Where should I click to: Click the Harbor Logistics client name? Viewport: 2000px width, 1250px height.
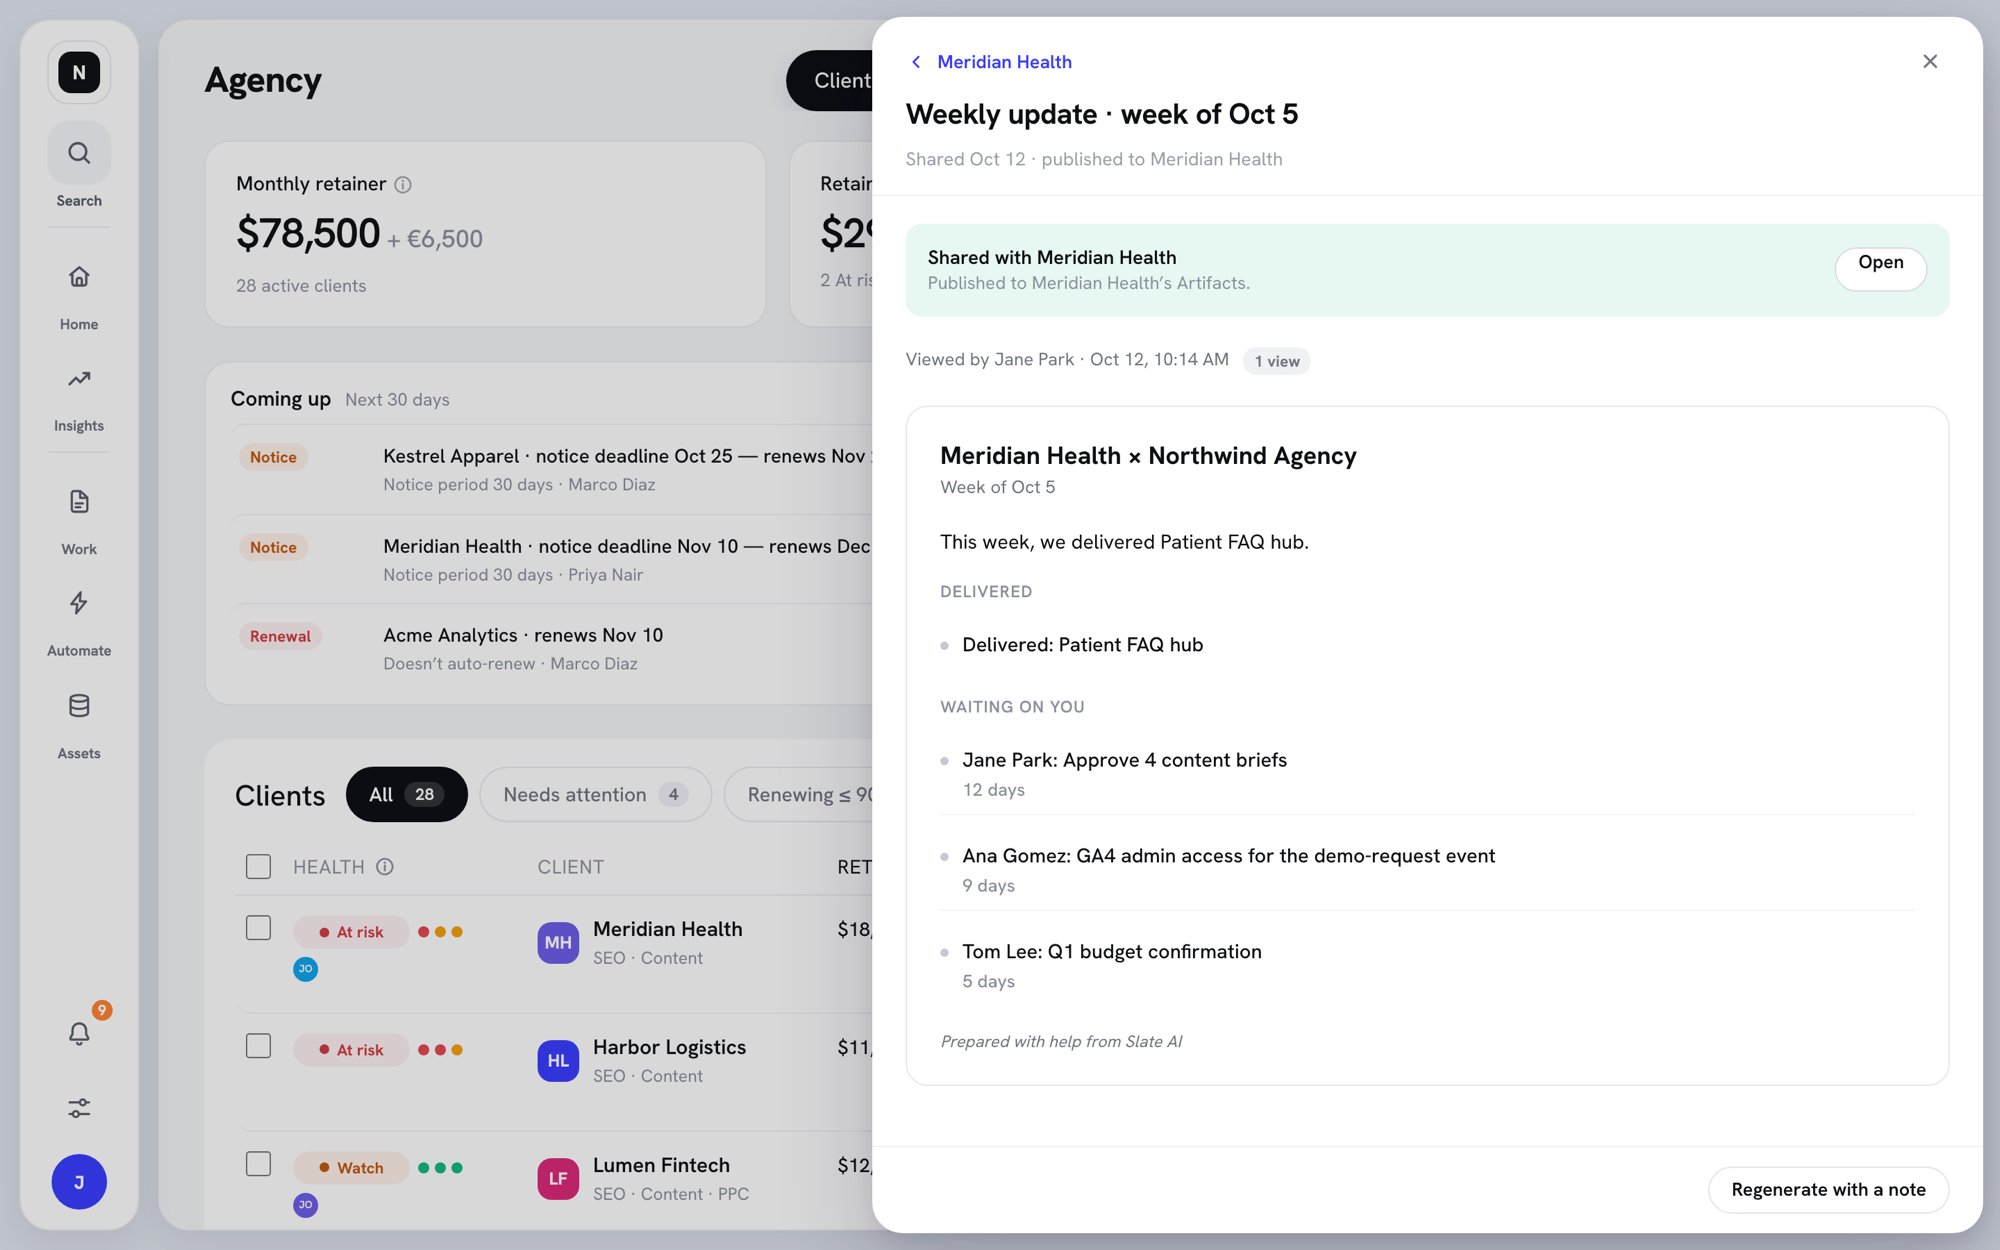669,1047
